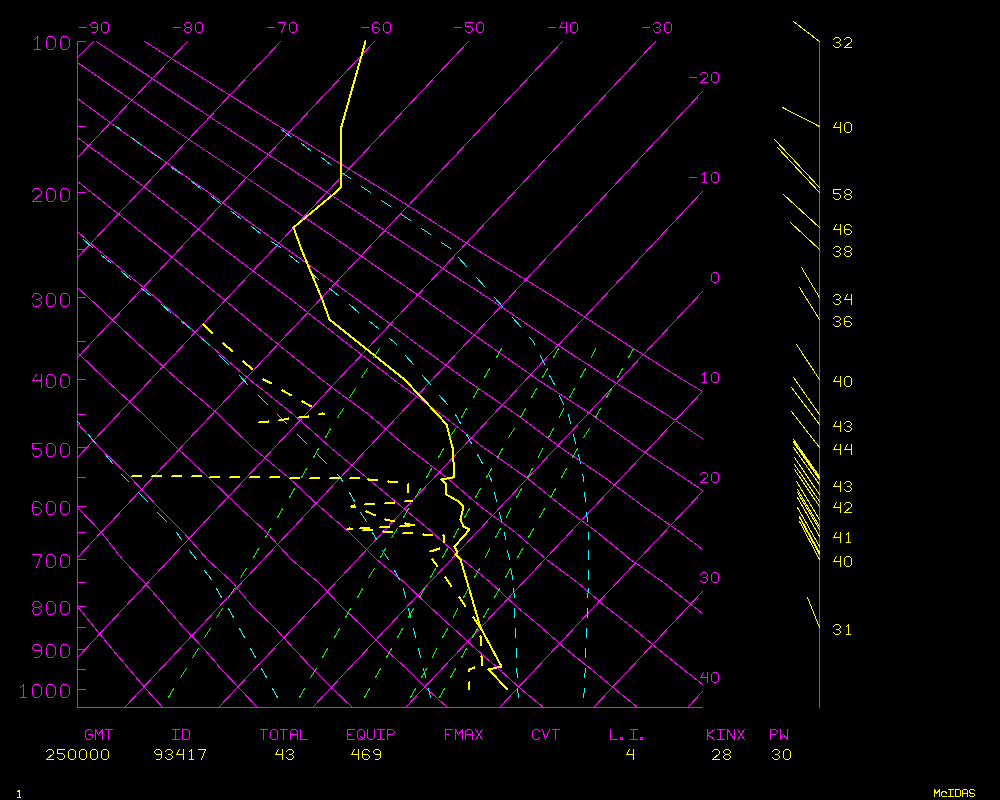Click the station ID value 93417
The width and height of the screenshot is (1000, 800).
(x=180, y=755)
